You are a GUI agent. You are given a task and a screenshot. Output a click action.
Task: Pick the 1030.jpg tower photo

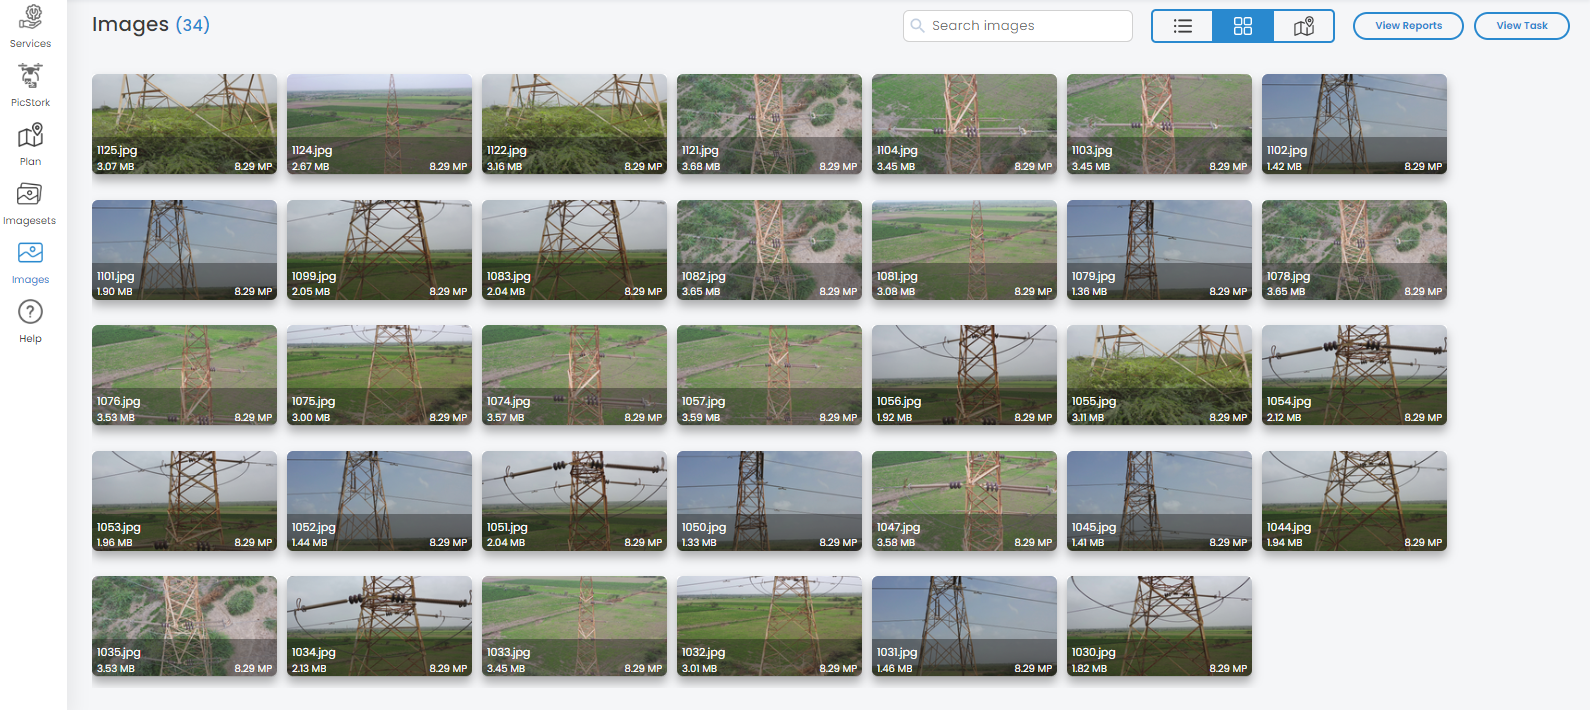point(1159,626)
